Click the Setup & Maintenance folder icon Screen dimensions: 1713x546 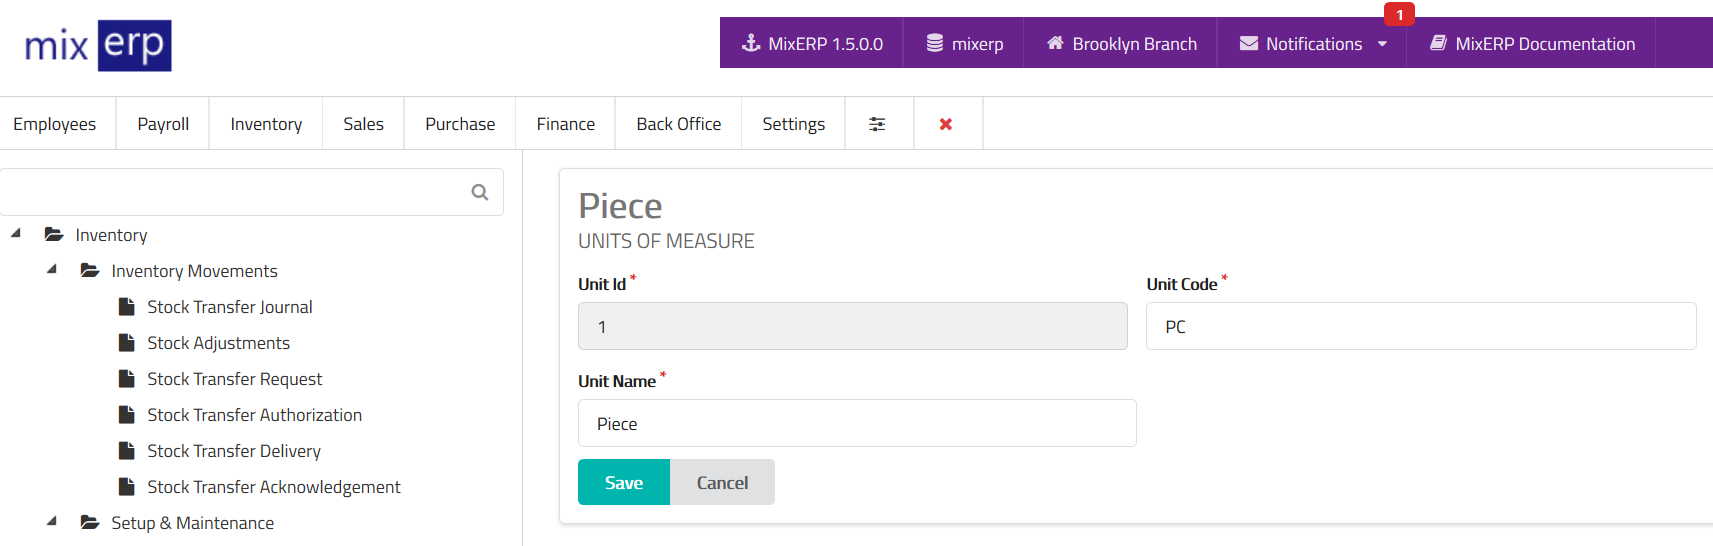click(90, 523)
